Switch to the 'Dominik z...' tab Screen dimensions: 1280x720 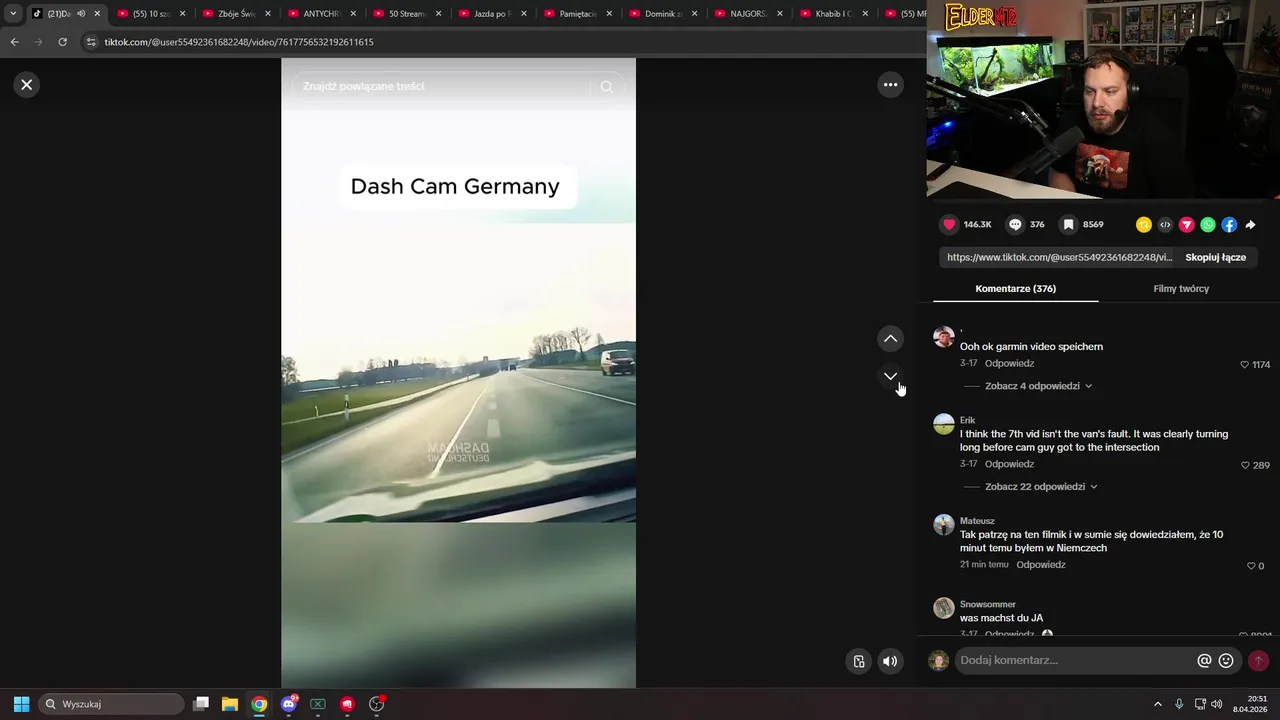coord(664,14)
